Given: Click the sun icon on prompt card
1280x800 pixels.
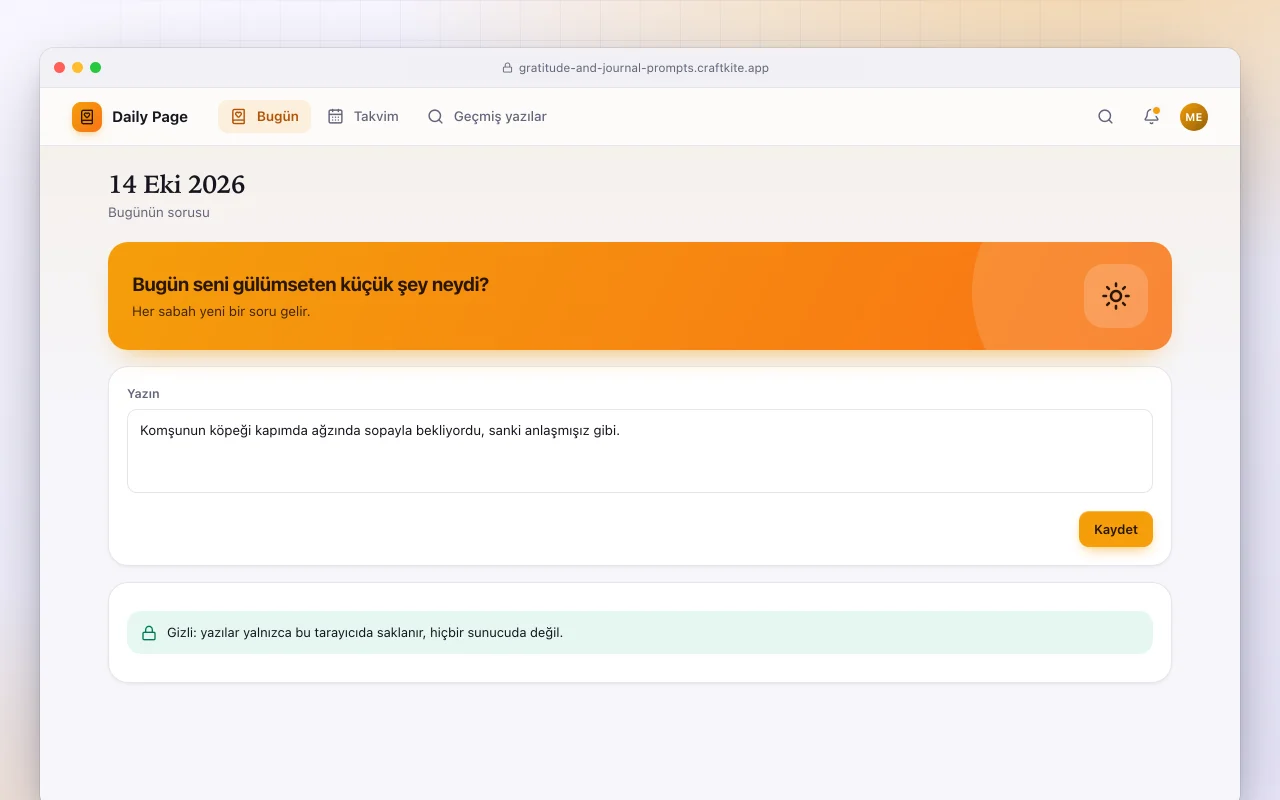Looking at the screenshot, I should point(1116,296).
